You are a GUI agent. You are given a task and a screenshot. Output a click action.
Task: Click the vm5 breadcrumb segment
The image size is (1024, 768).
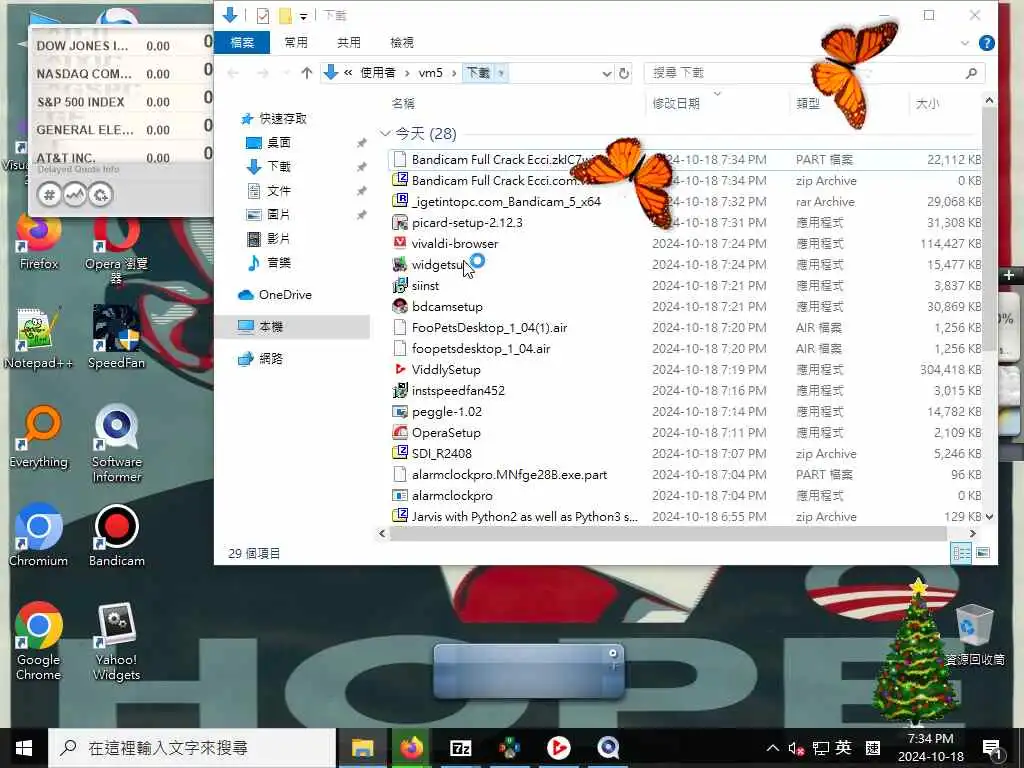click(430, 73)
